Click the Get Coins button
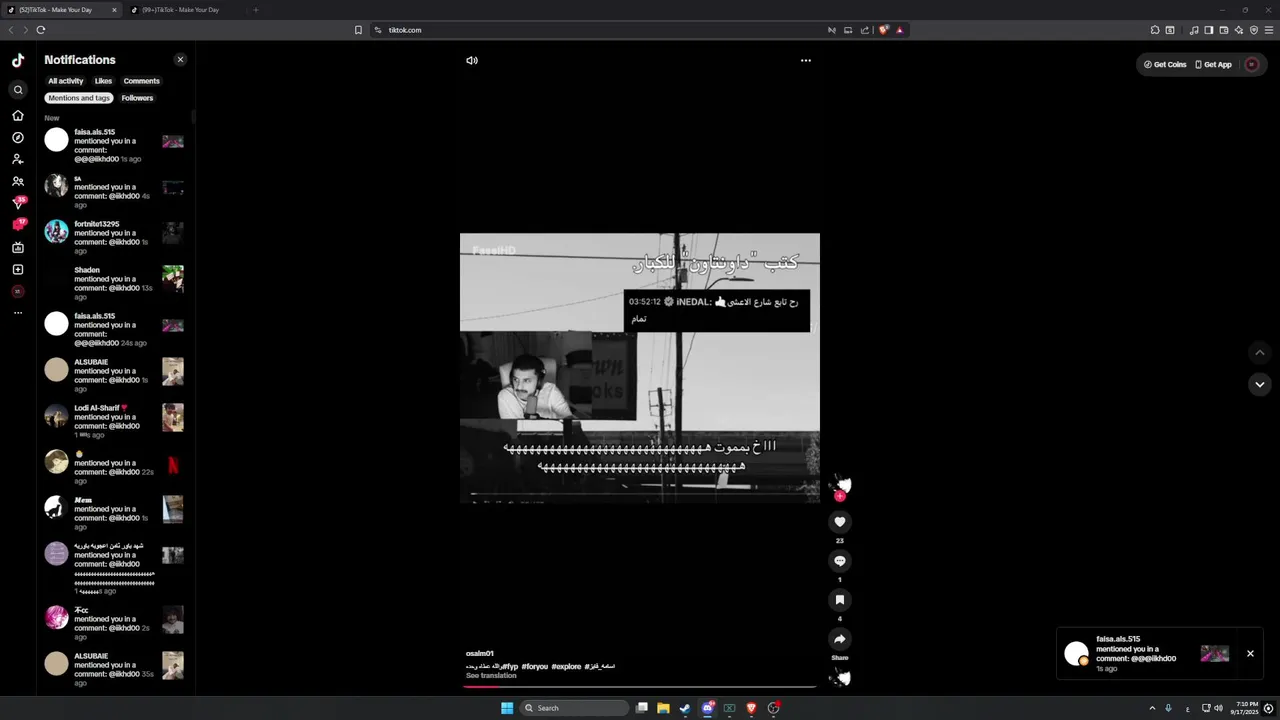Viewport: 1280px width, 720px height. (1165, 64)
